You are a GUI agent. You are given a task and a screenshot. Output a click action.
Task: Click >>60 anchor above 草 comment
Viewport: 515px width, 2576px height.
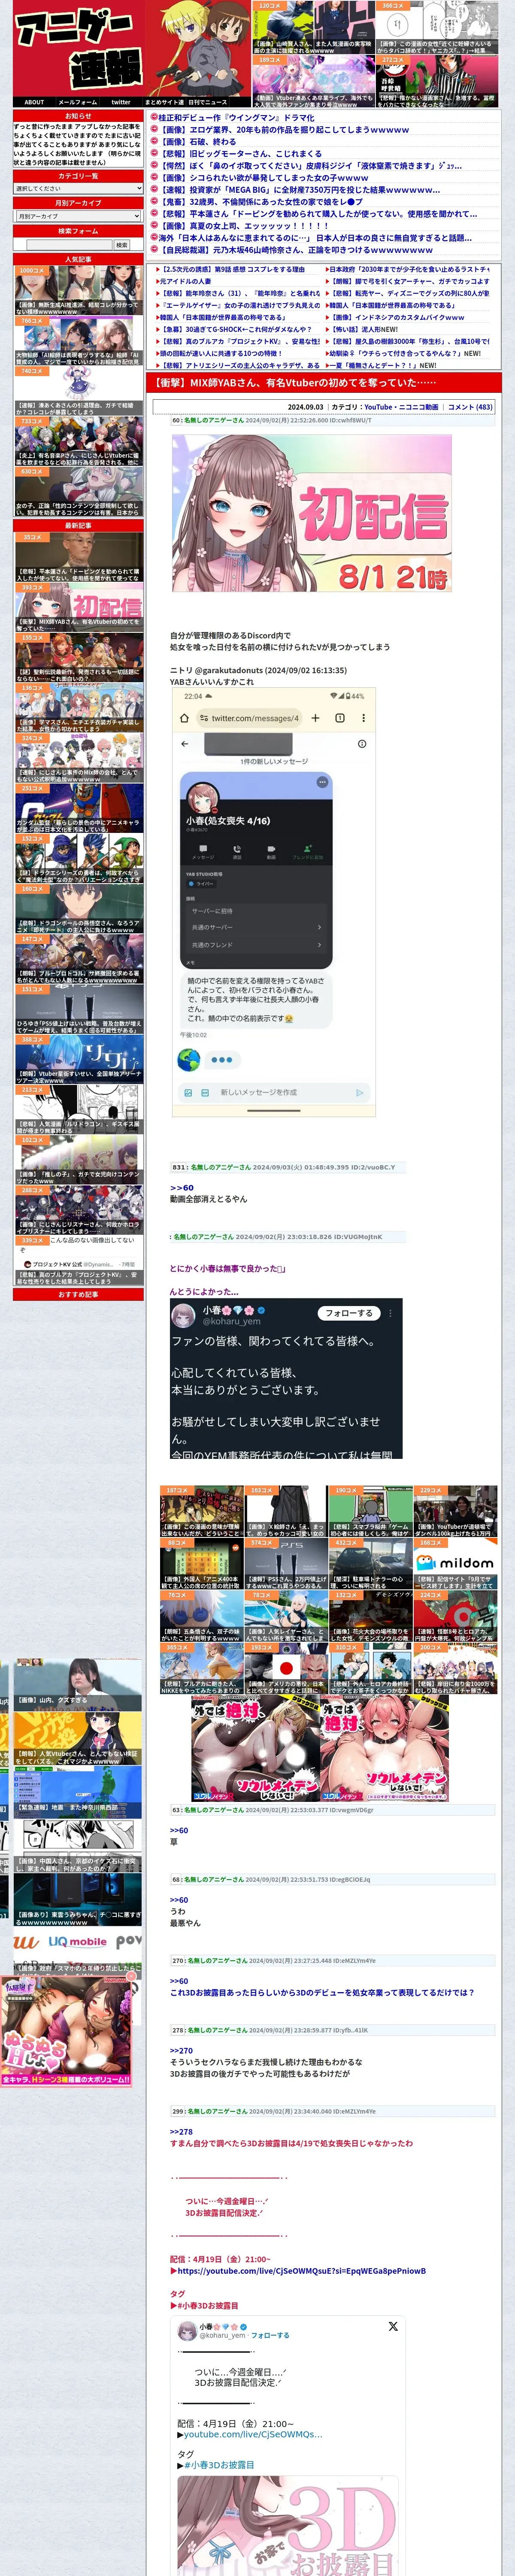tap(178, 1830)
